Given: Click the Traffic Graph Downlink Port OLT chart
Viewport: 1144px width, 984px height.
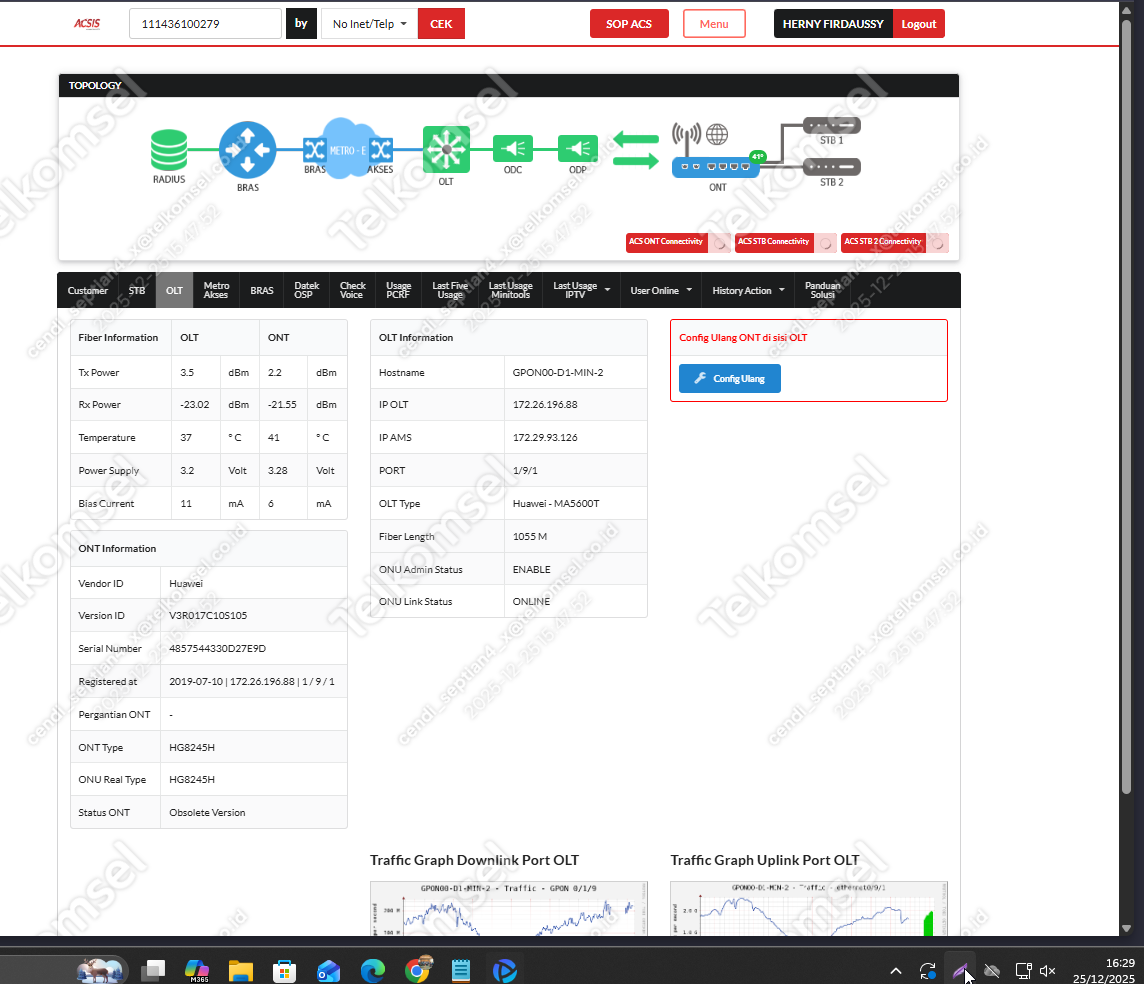Looking at the screenshot, I should tap(509, 909).
